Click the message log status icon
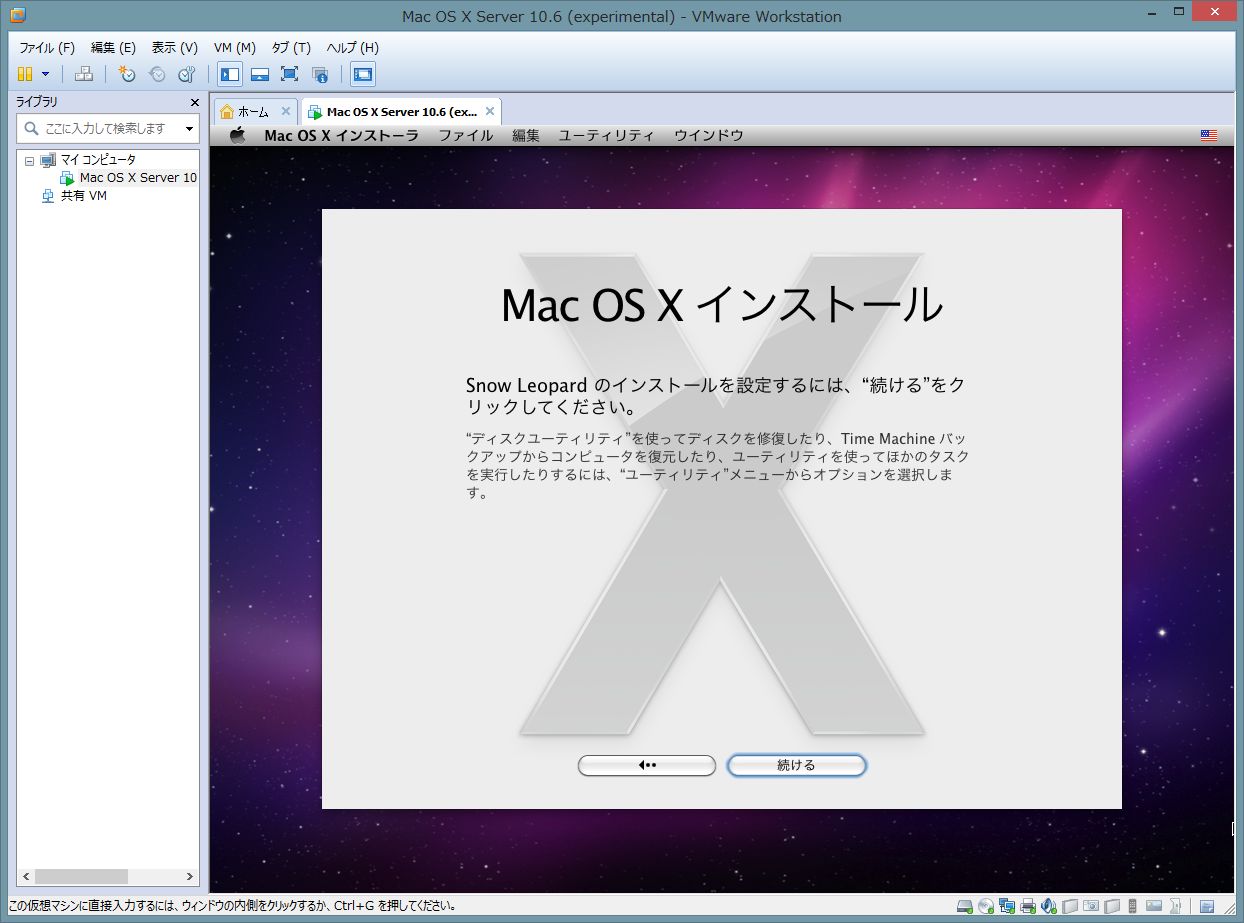 click(x=1207, y=907)
